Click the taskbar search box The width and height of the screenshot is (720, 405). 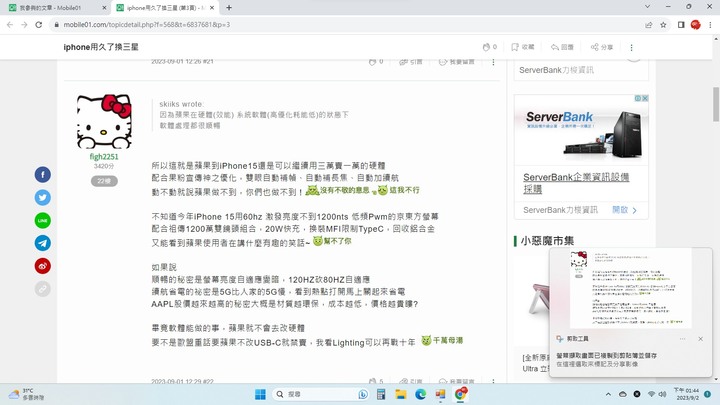pos(321,394)
